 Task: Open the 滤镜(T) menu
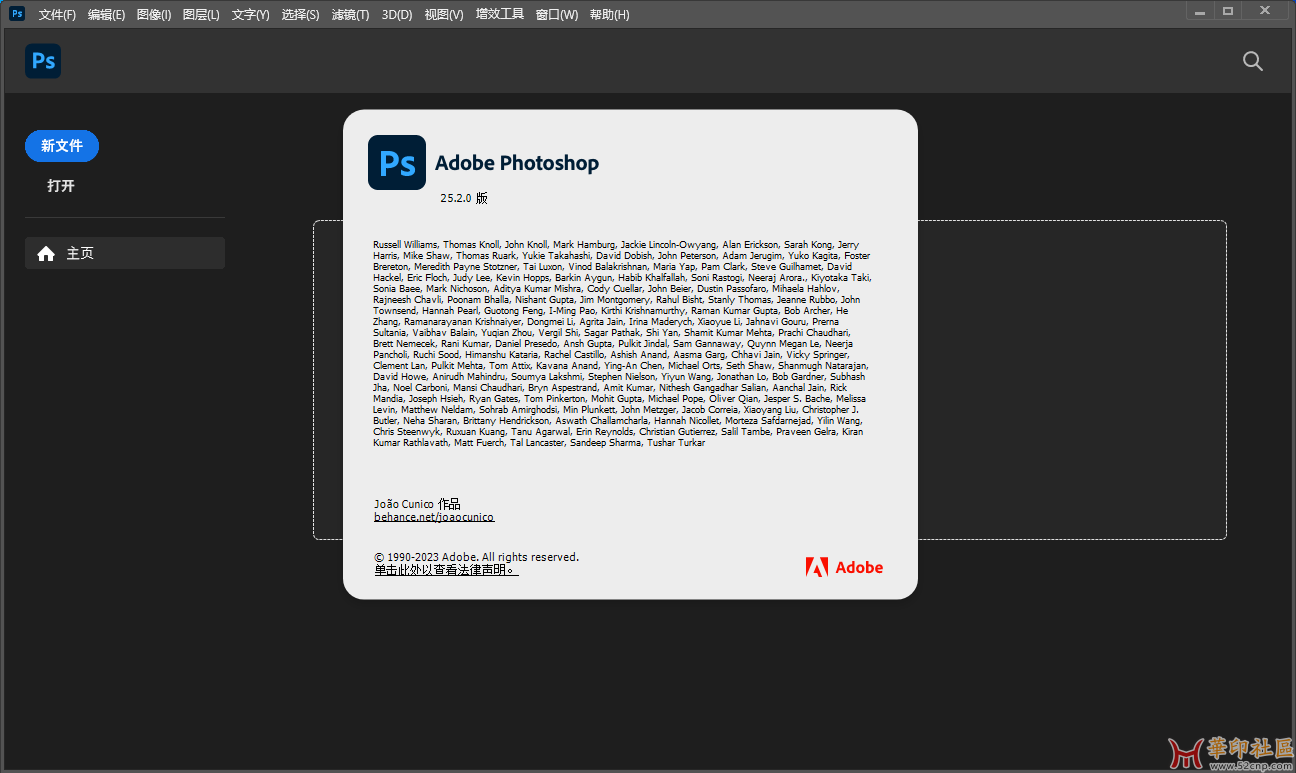350,14
